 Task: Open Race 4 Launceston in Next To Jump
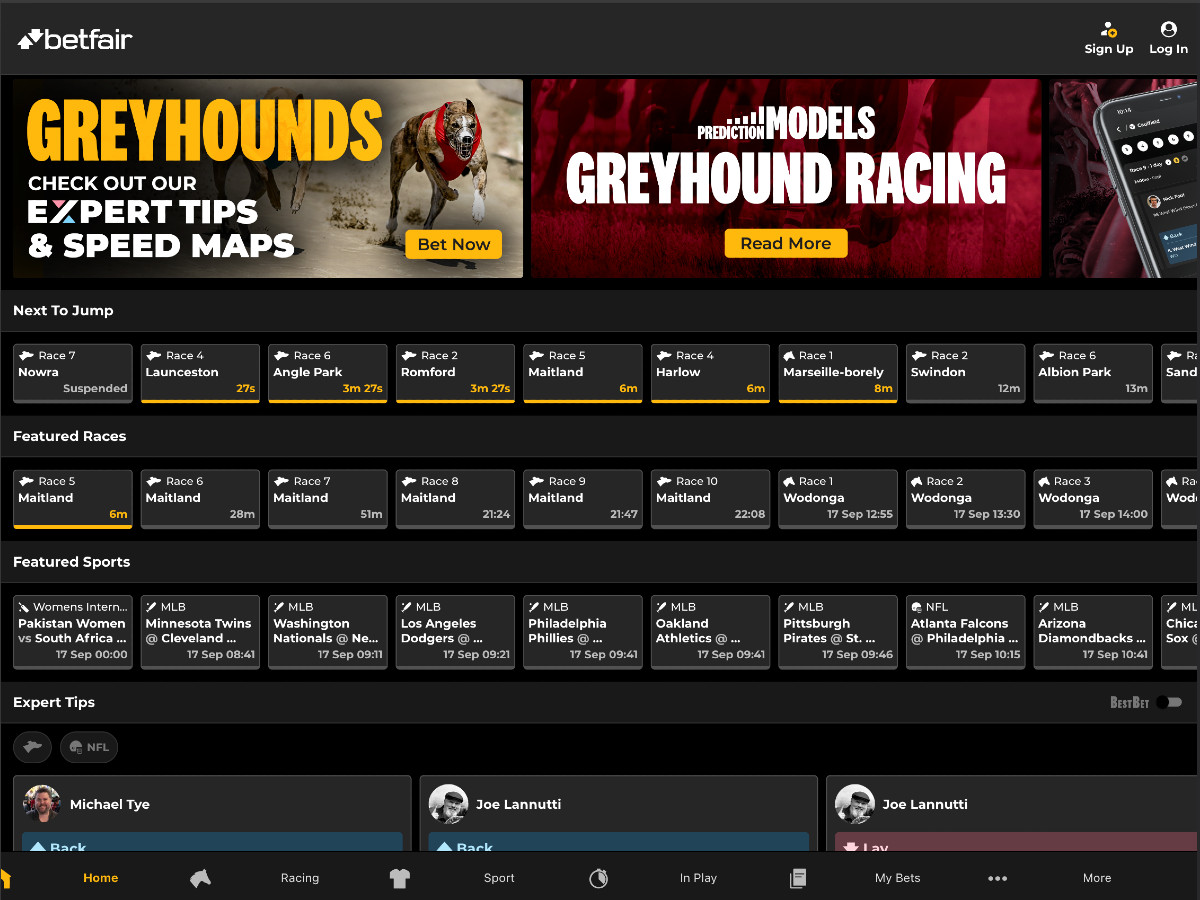click(x=200, y=374)
